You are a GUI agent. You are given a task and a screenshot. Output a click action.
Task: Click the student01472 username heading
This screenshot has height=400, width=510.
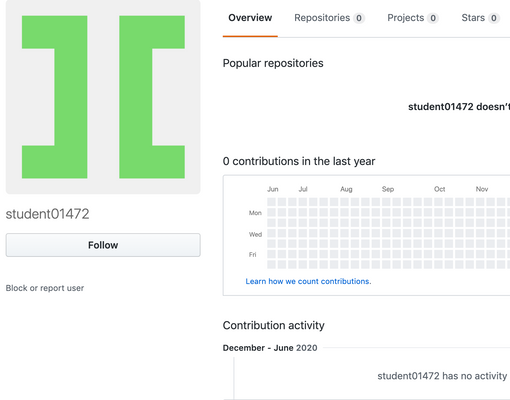pos(47,214)
